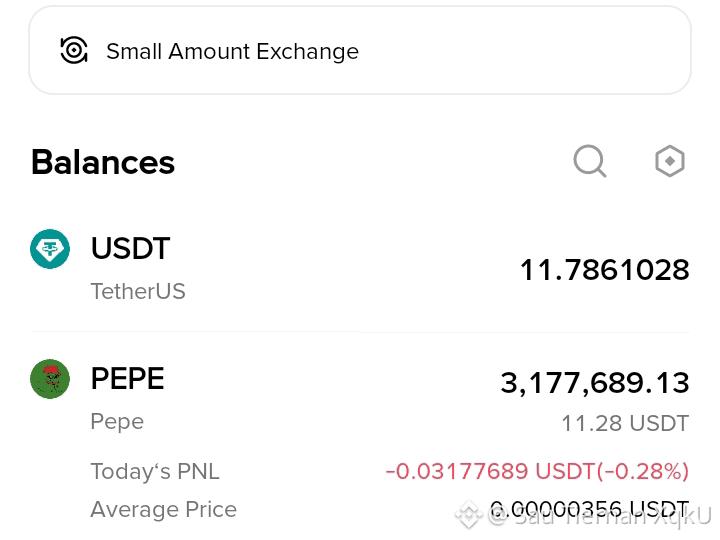
Task: Click the Average Price label
Action: click(x=163, y=509)
